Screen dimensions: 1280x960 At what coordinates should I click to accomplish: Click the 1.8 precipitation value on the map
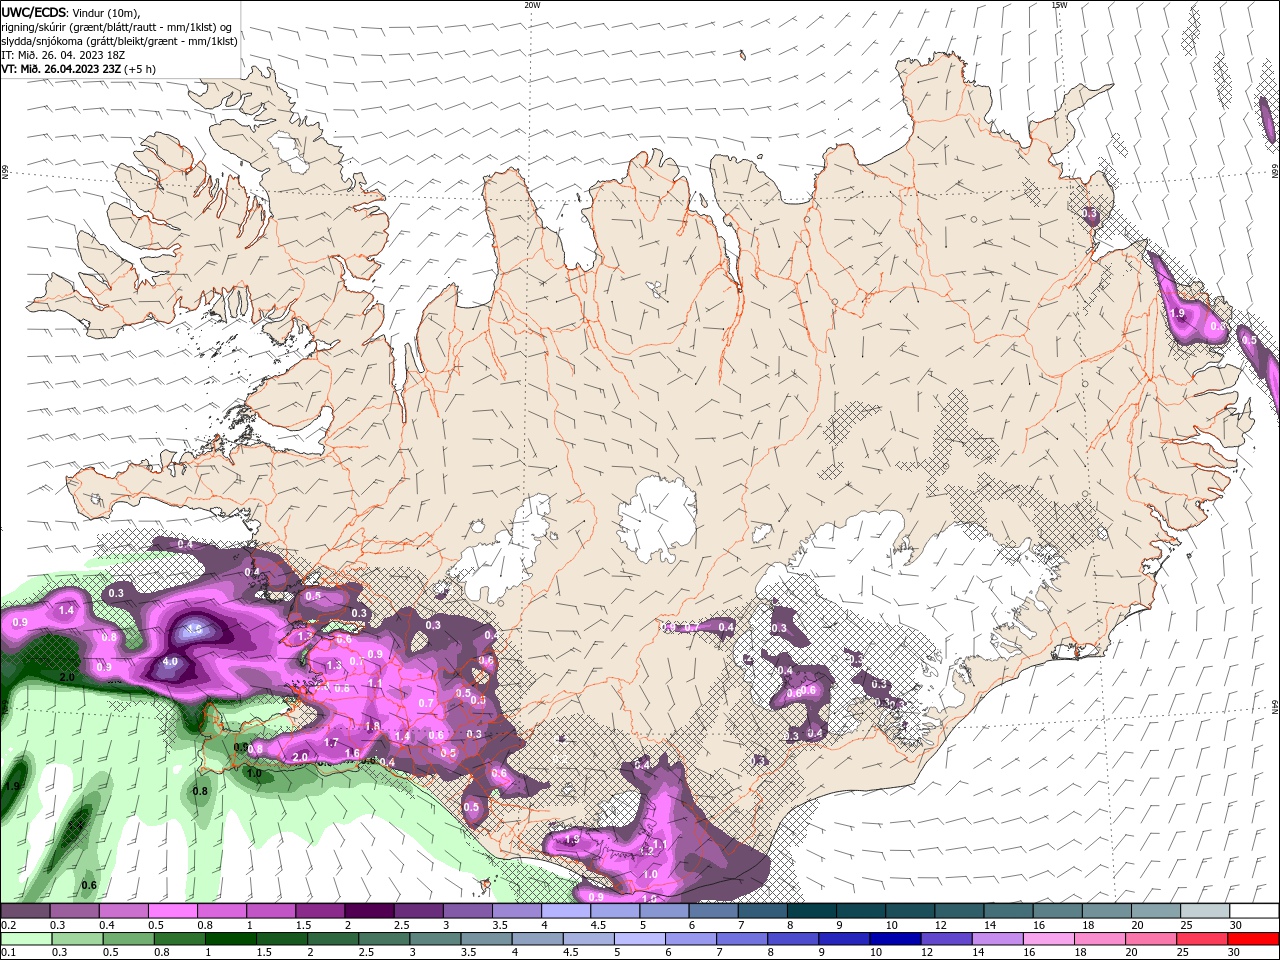pos(373,726)
